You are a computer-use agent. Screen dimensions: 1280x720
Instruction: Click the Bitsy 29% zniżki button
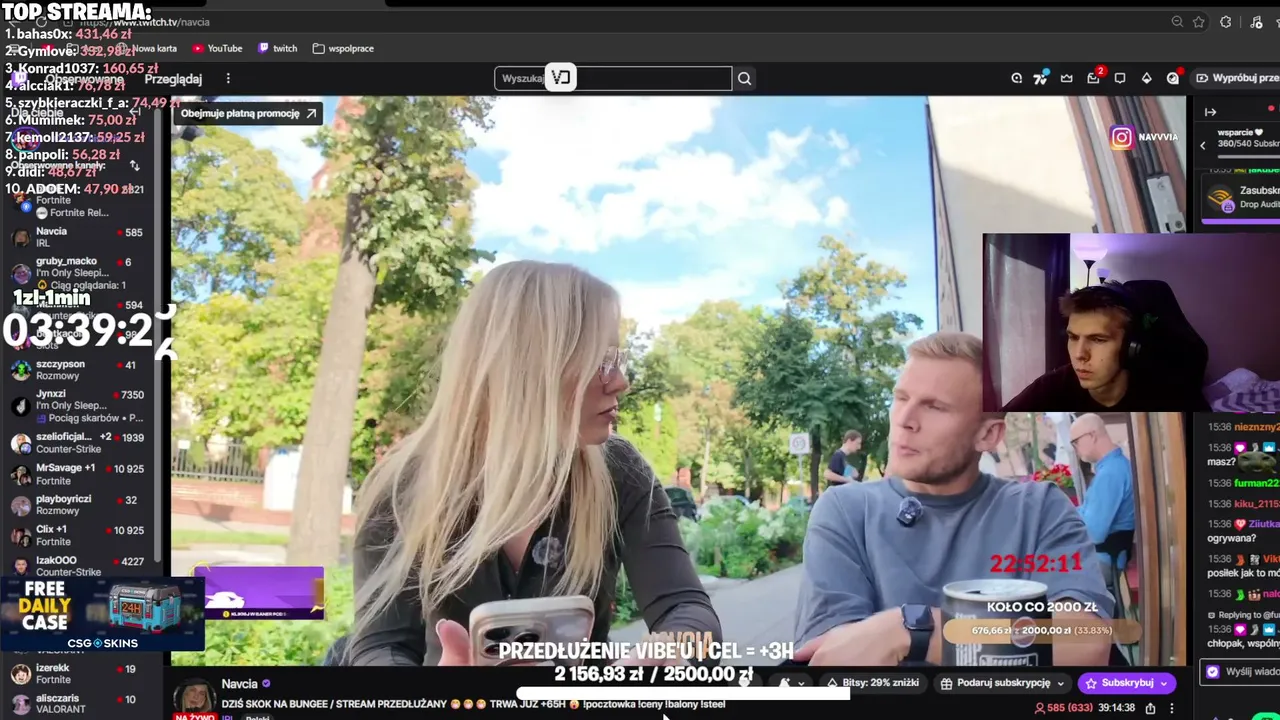pyautogui.click(x=871, y=683)
